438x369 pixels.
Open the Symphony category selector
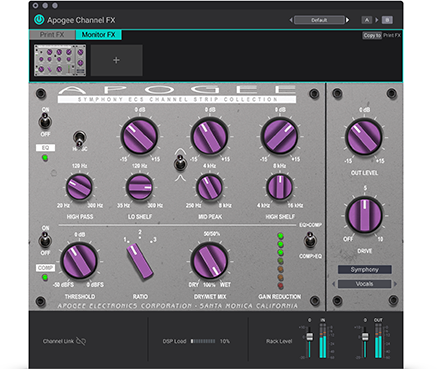pos(364,269)
